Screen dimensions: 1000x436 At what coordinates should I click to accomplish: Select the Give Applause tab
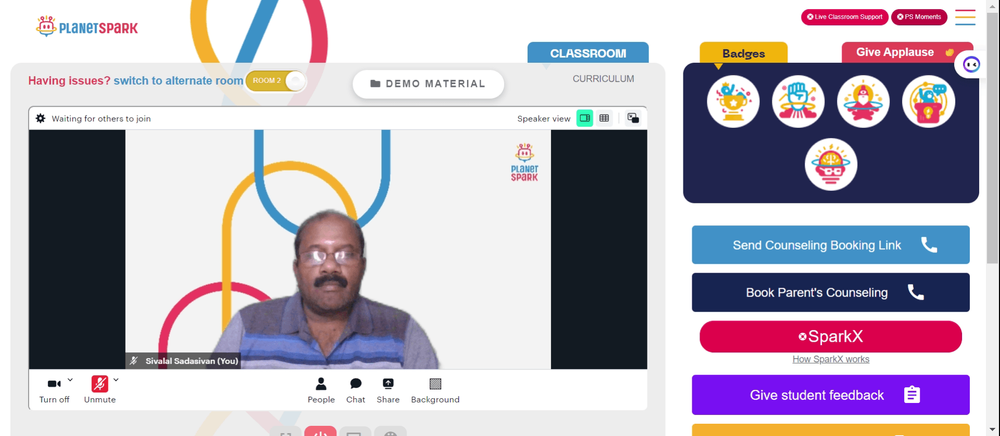pyautogui.click(x=908, y=53)
